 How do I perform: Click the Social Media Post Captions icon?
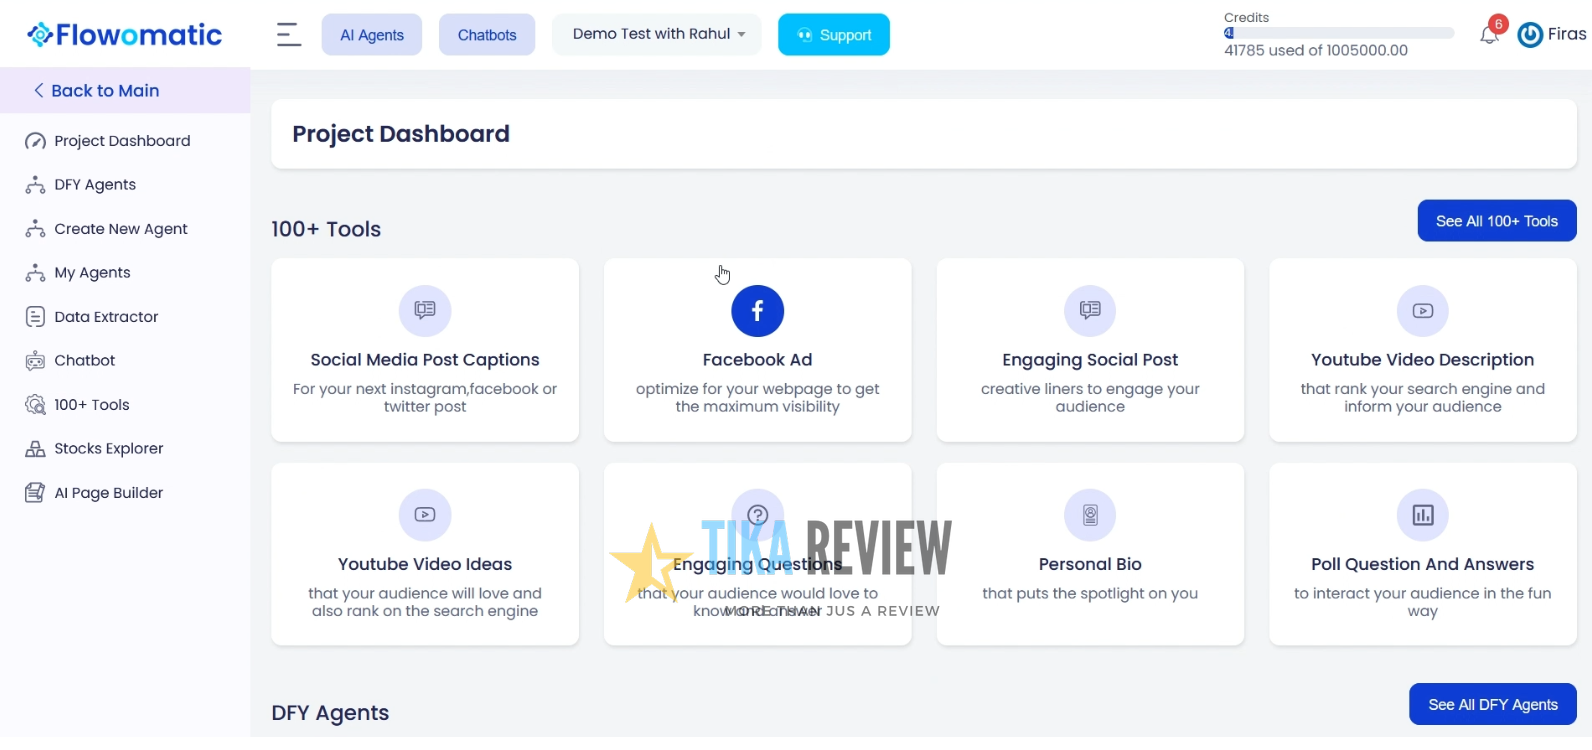click(425, 311)
